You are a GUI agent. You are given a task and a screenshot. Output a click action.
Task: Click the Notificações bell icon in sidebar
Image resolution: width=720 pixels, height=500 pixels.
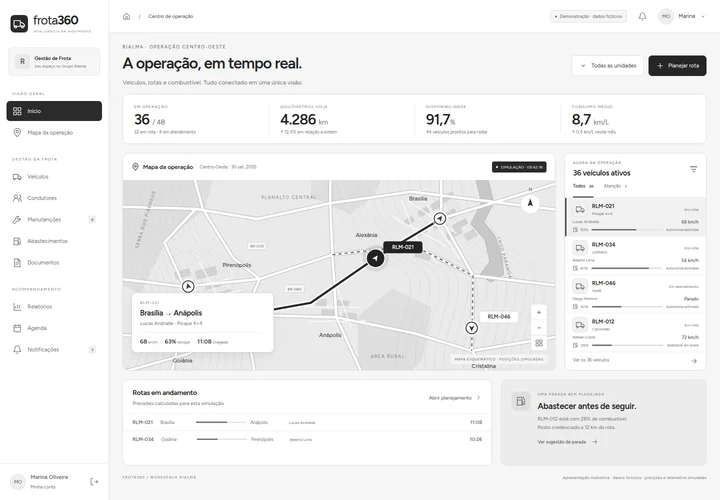coord(17,350)
